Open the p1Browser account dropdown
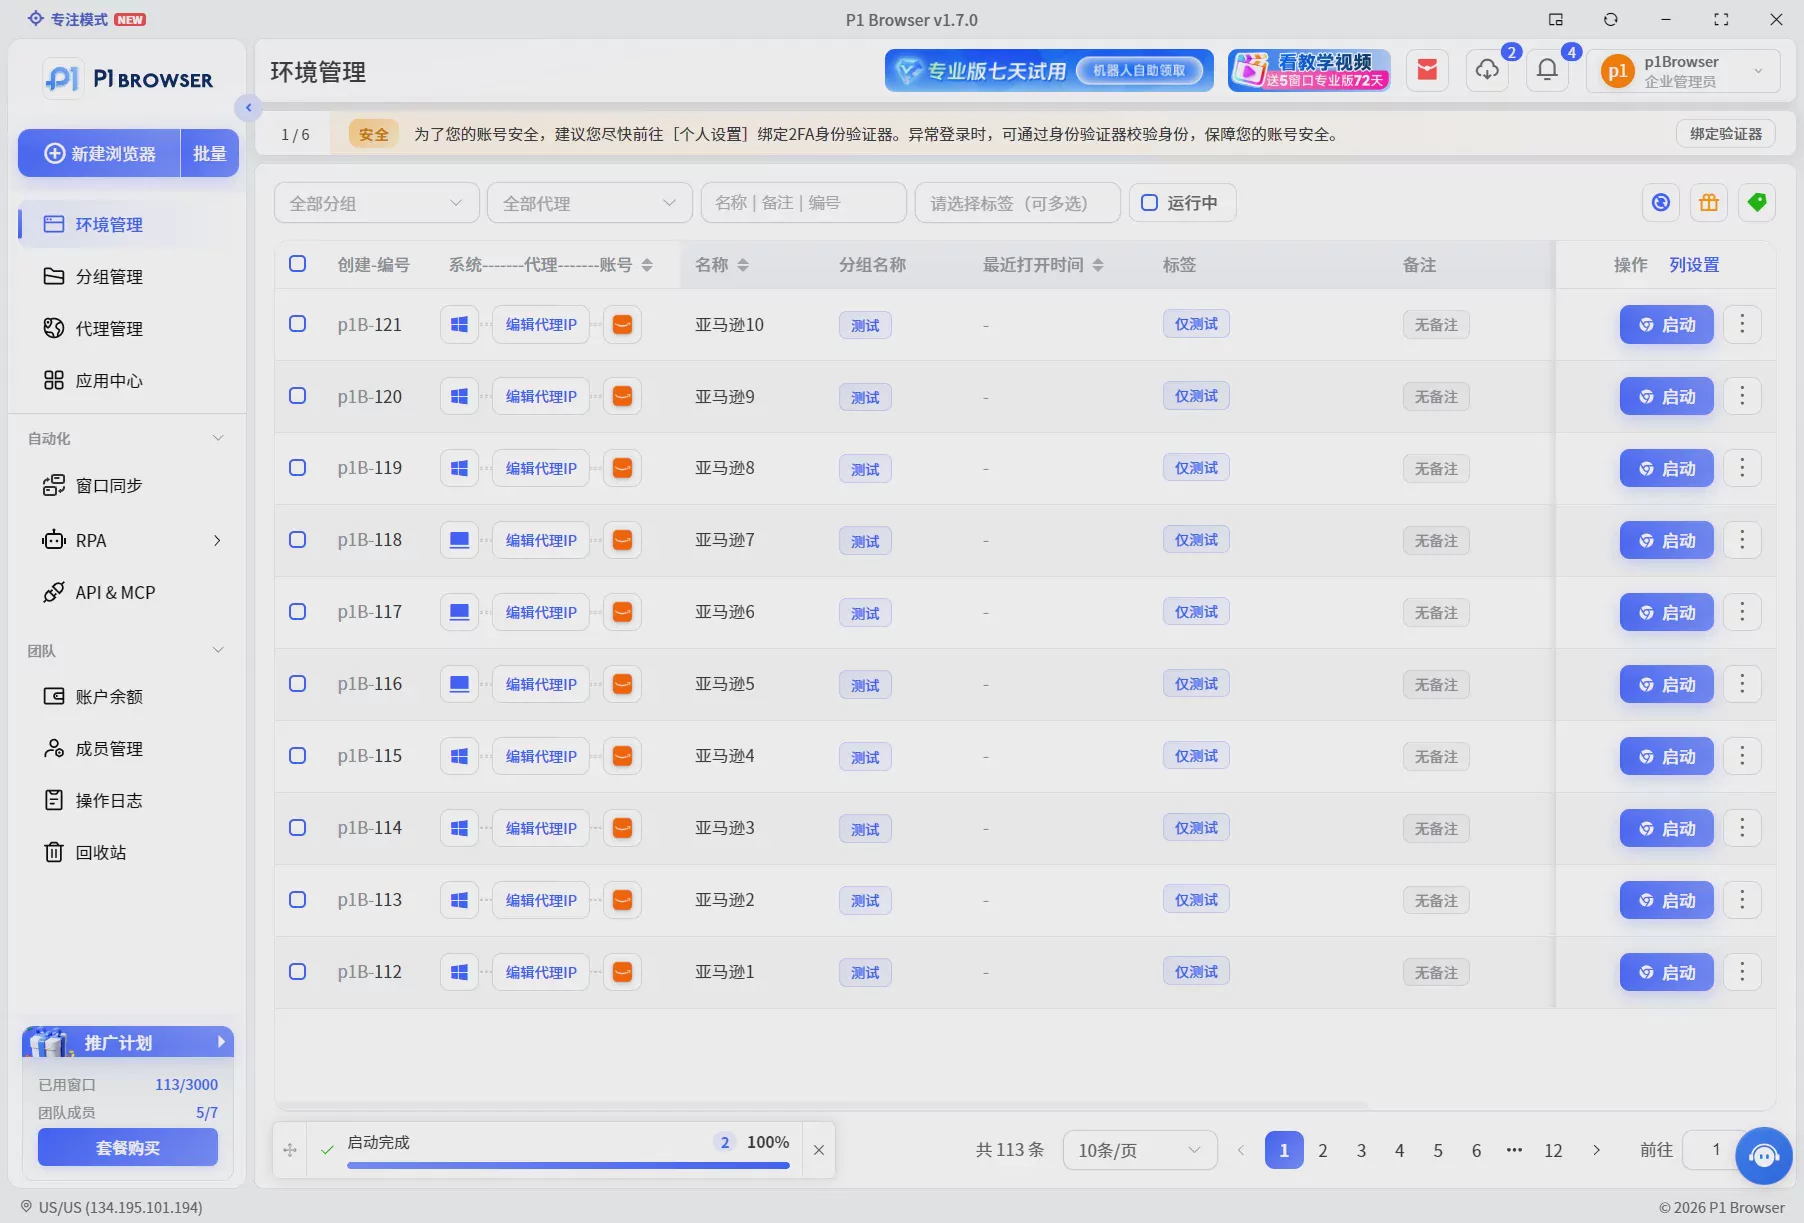The height and width of the screenshot is (1223, 1804). 1683,71
